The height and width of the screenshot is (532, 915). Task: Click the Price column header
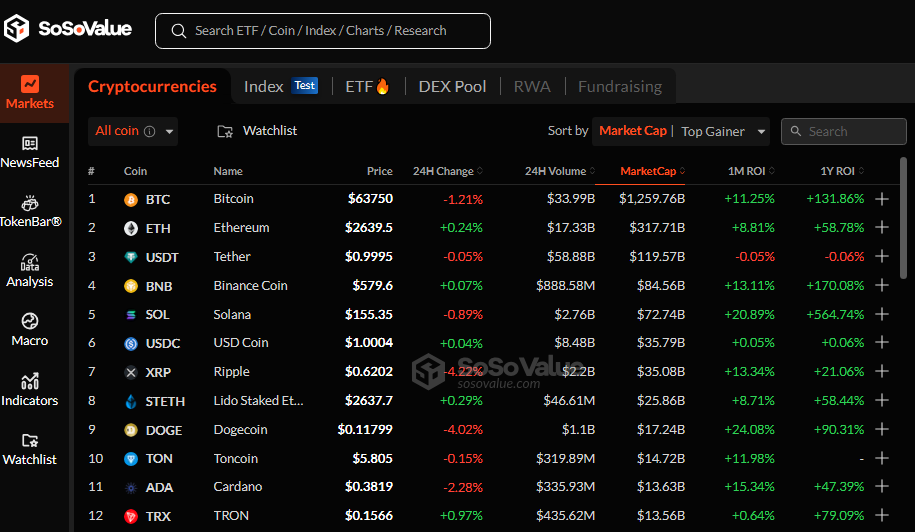(379, 171)
